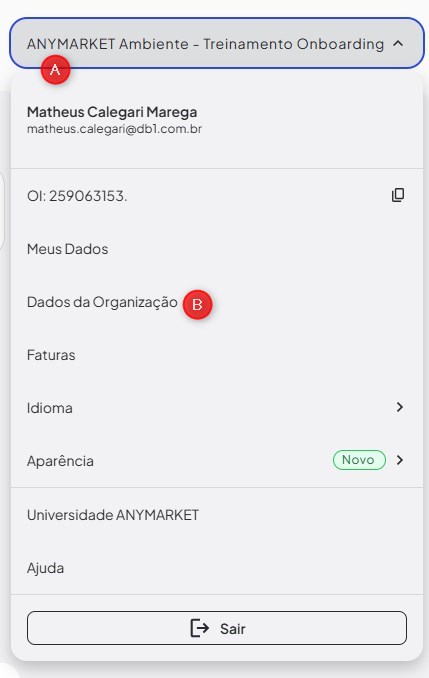This screenshot has height=678, width=429.
Task: Click the Novo badge next to Aparência
Action: (x=359, y=460)
